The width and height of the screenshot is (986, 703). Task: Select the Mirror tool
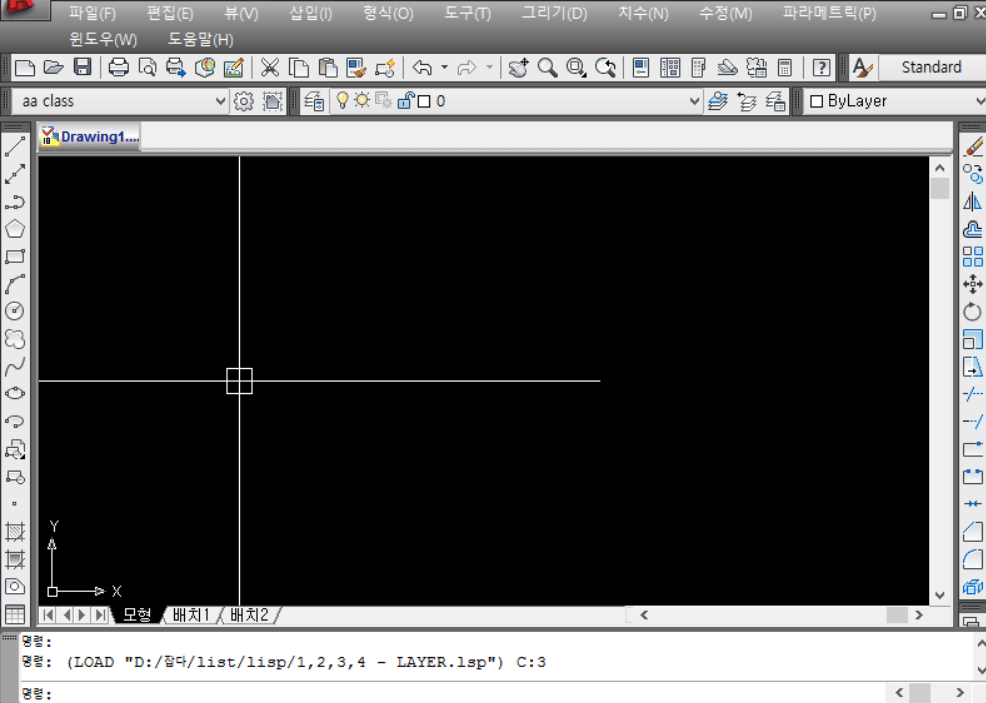(973, 202)
